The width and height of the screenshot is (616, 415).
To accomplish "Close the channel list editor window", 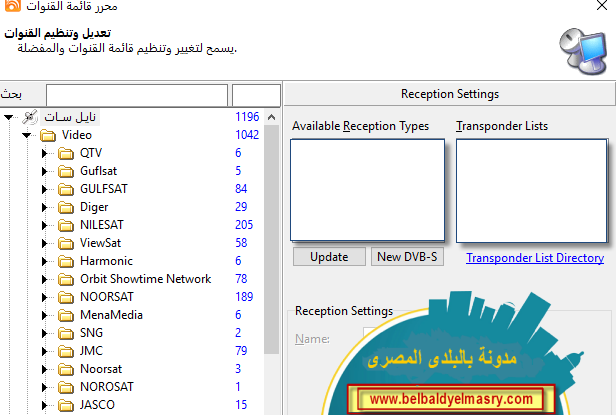I will pyautogui.click(x=602, y=6).
